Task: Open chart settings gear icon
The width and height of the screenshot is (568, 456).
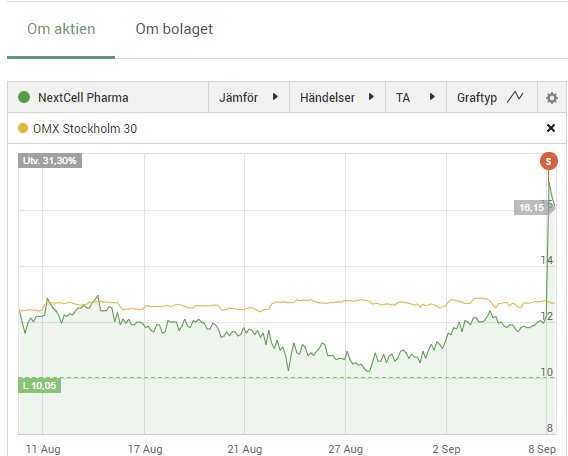Action: [552, 97]
